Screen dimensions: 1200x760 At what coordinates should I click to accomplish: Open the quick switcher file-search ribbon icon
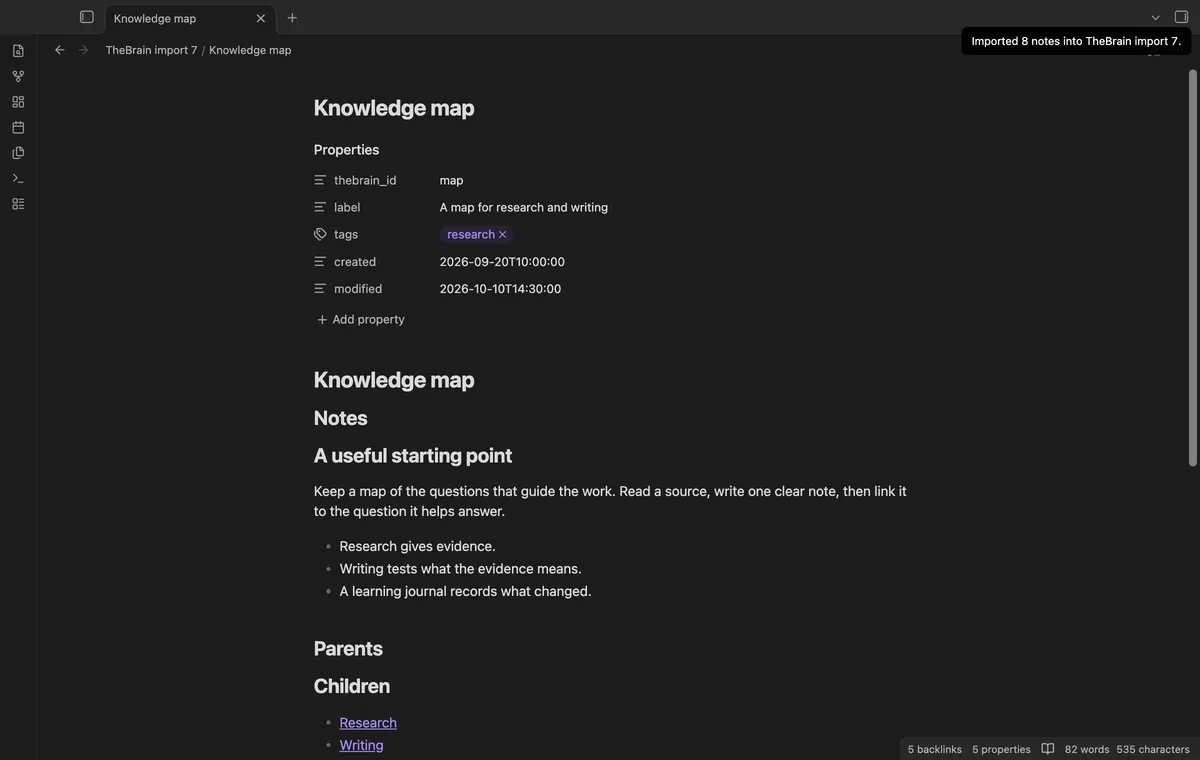18,50
